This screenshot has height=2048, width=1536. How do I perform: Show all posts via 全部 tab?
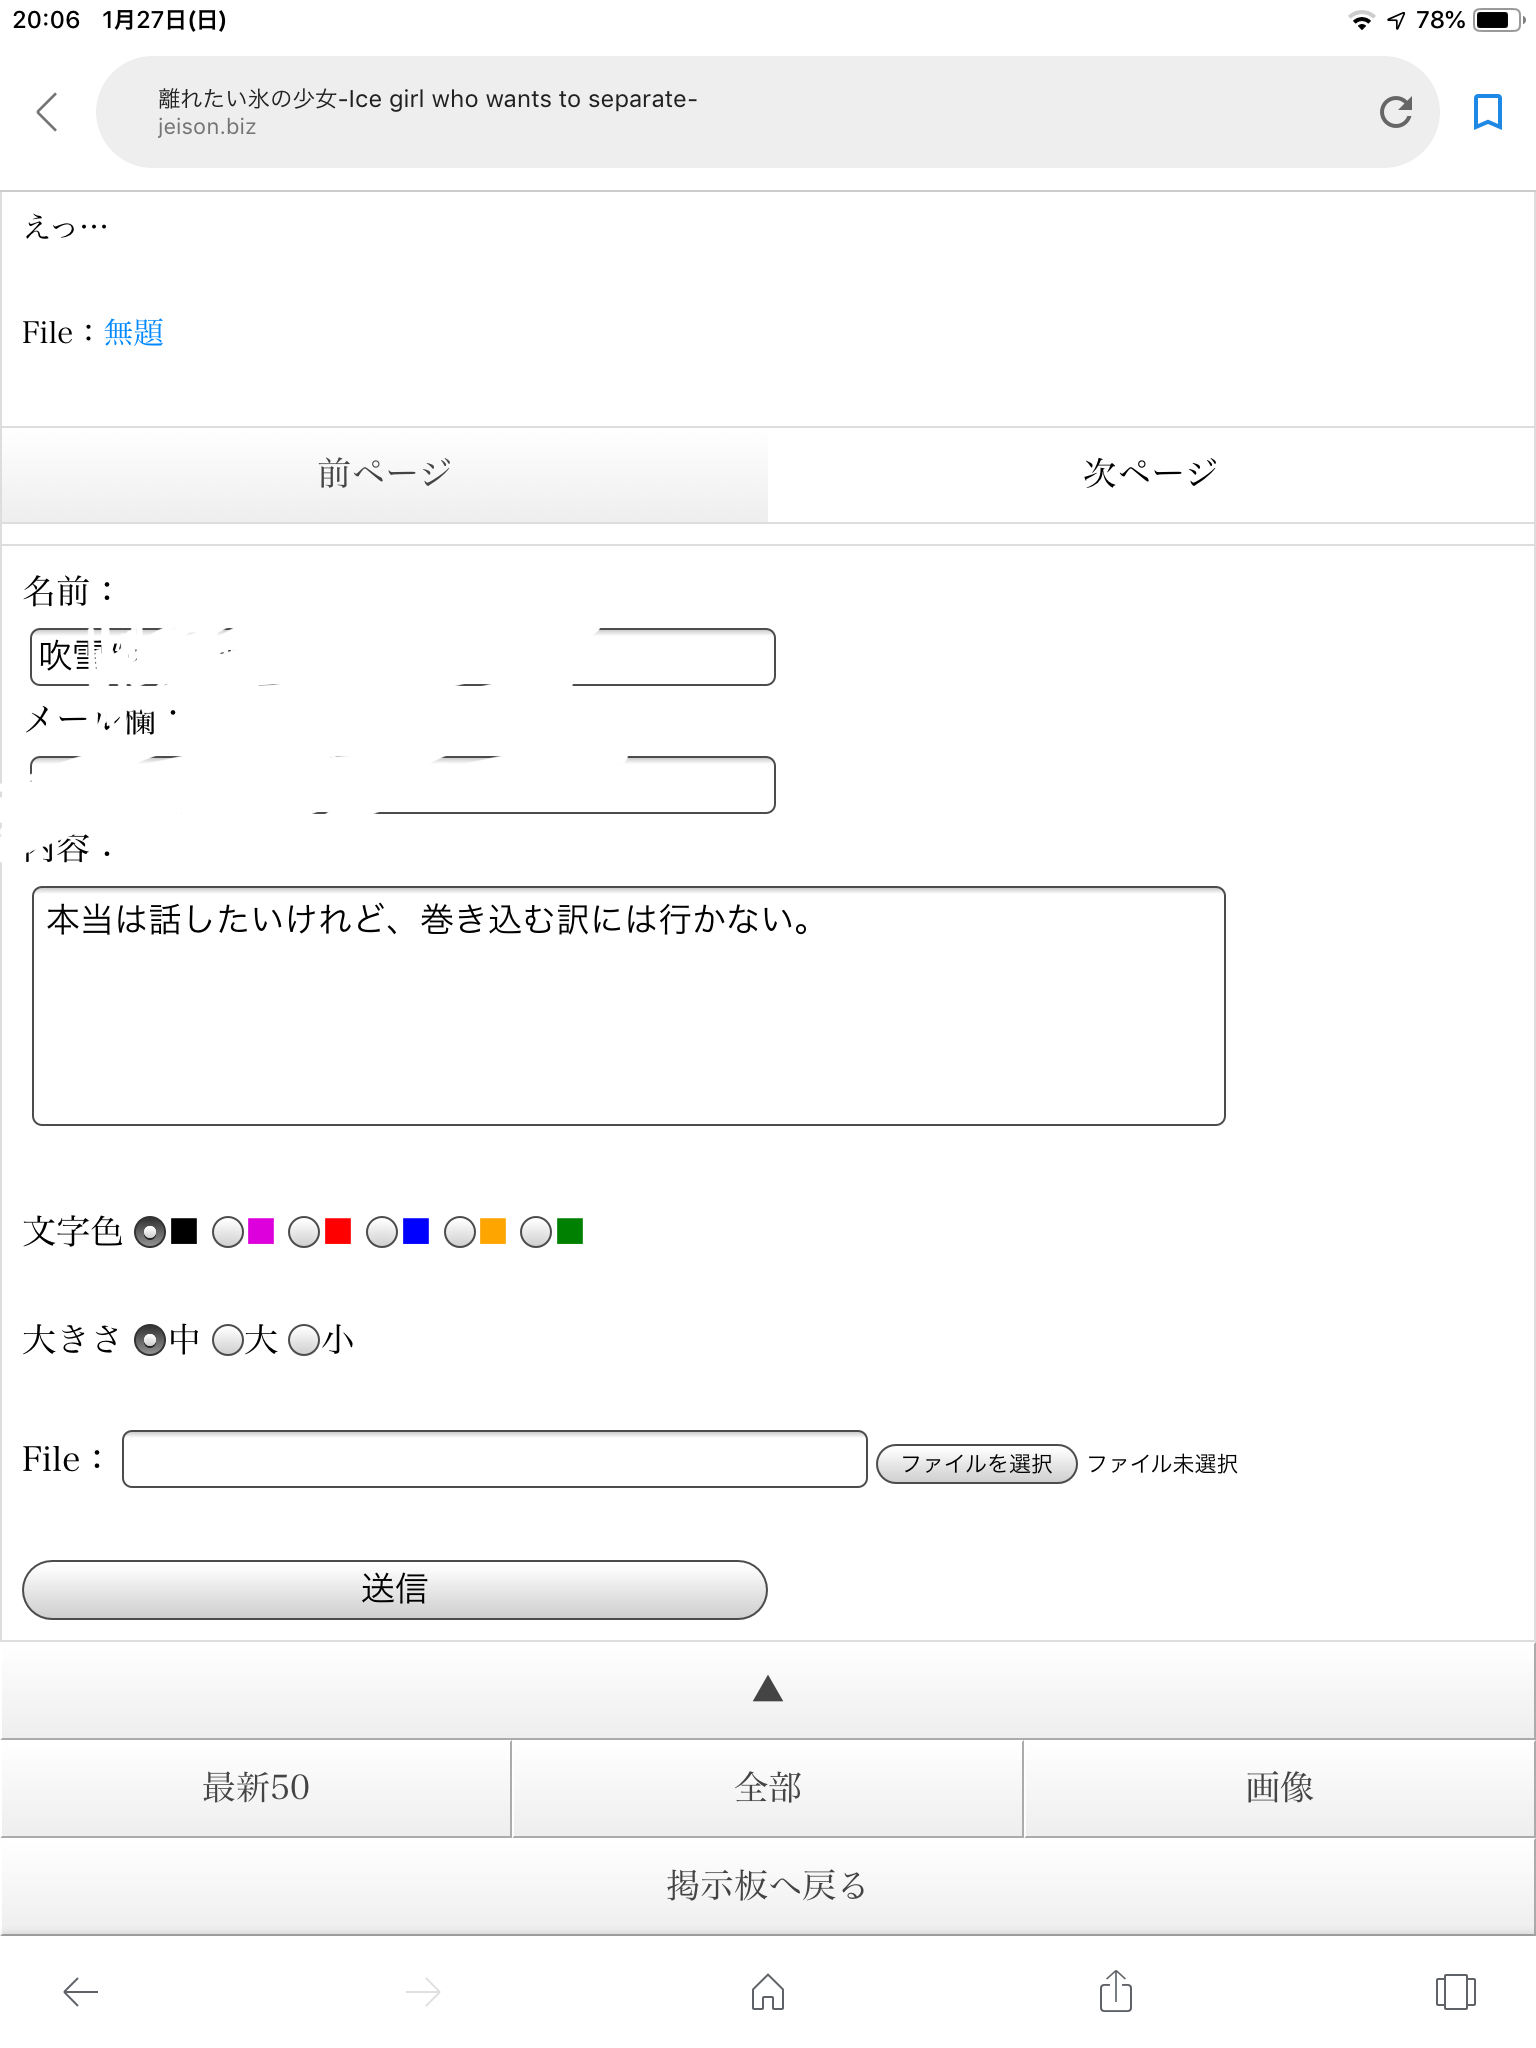coord(767,1787)
